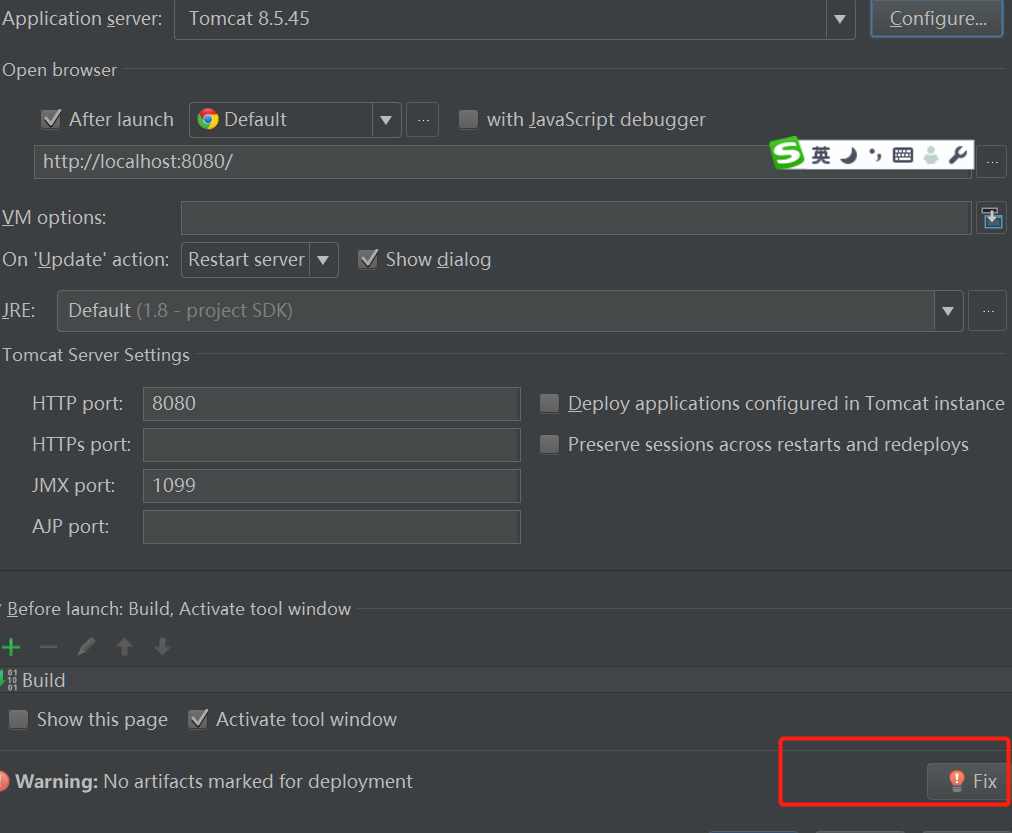Toggle Sogou English/Chinese mode icon
The image size is (1012, 833).
point(821,155)
